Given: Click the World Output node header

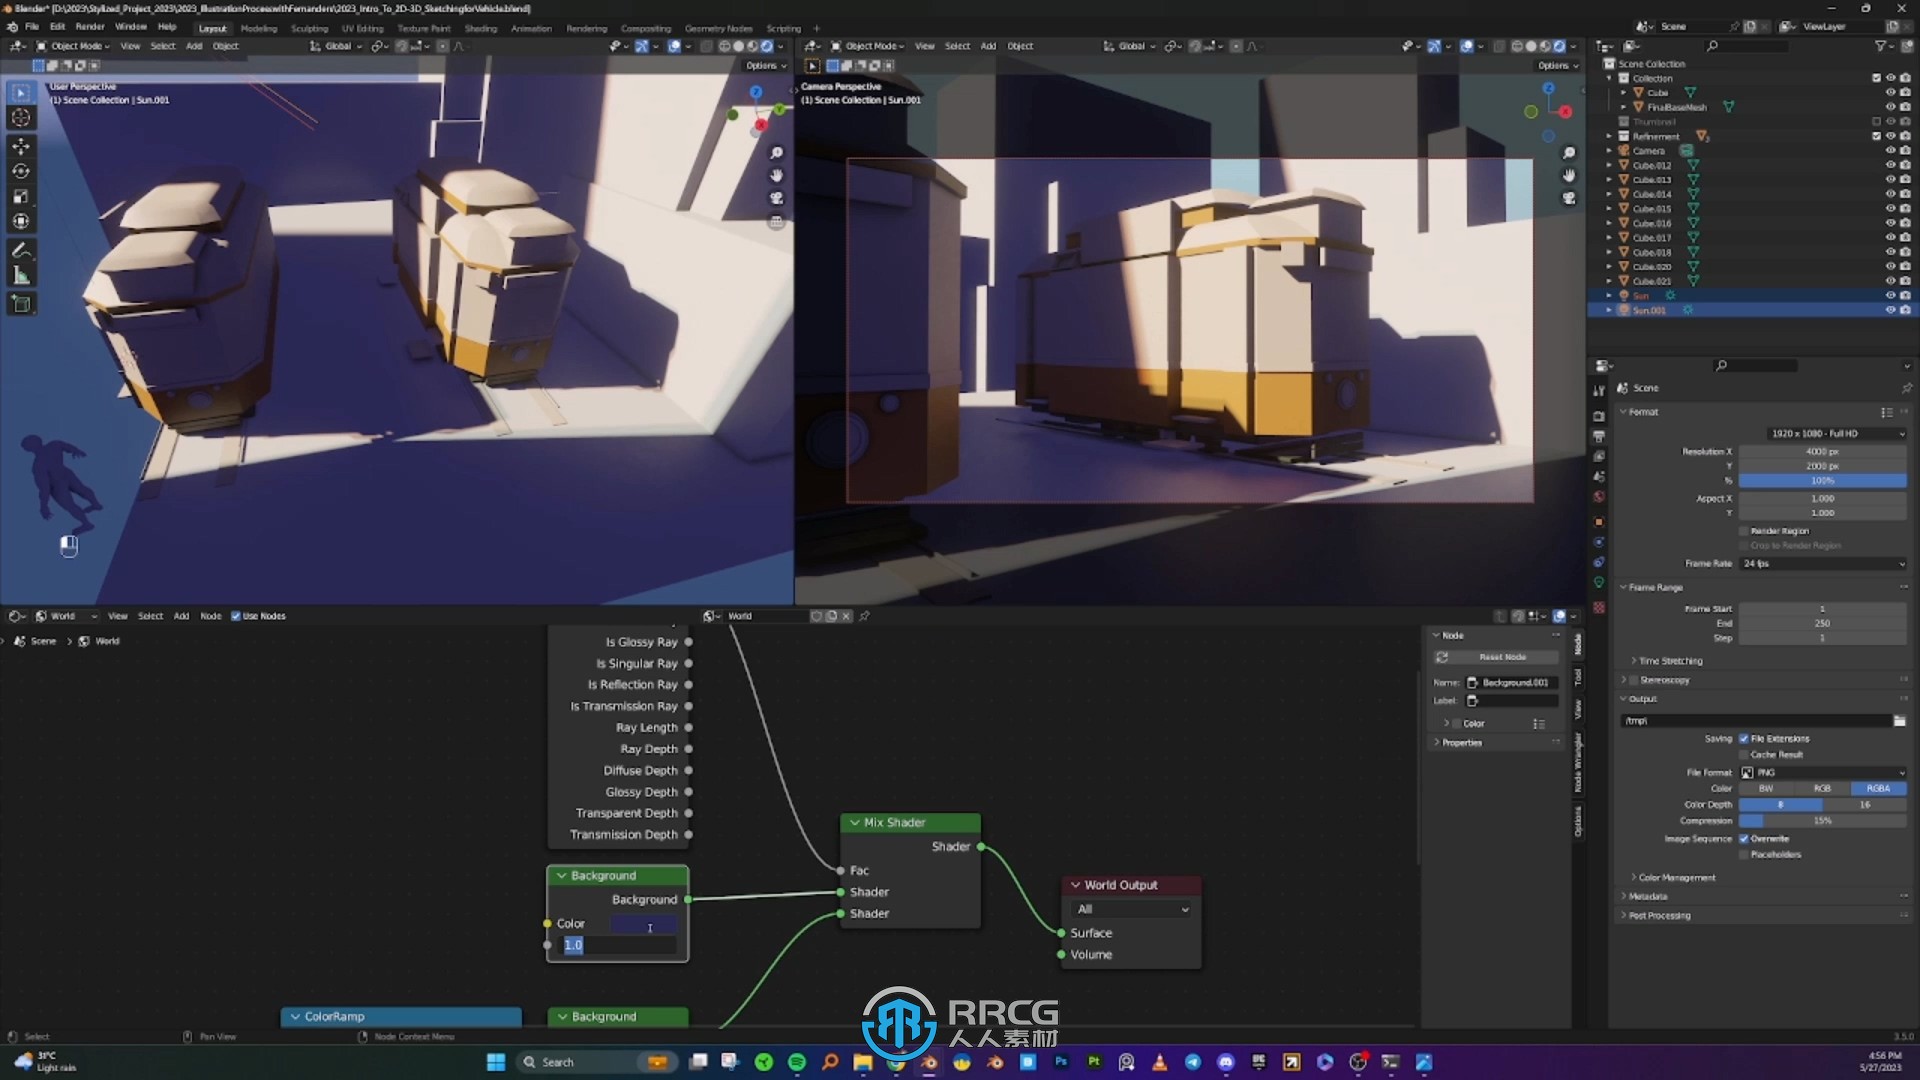Looking at the screenshot, I should coord(1129,885).
